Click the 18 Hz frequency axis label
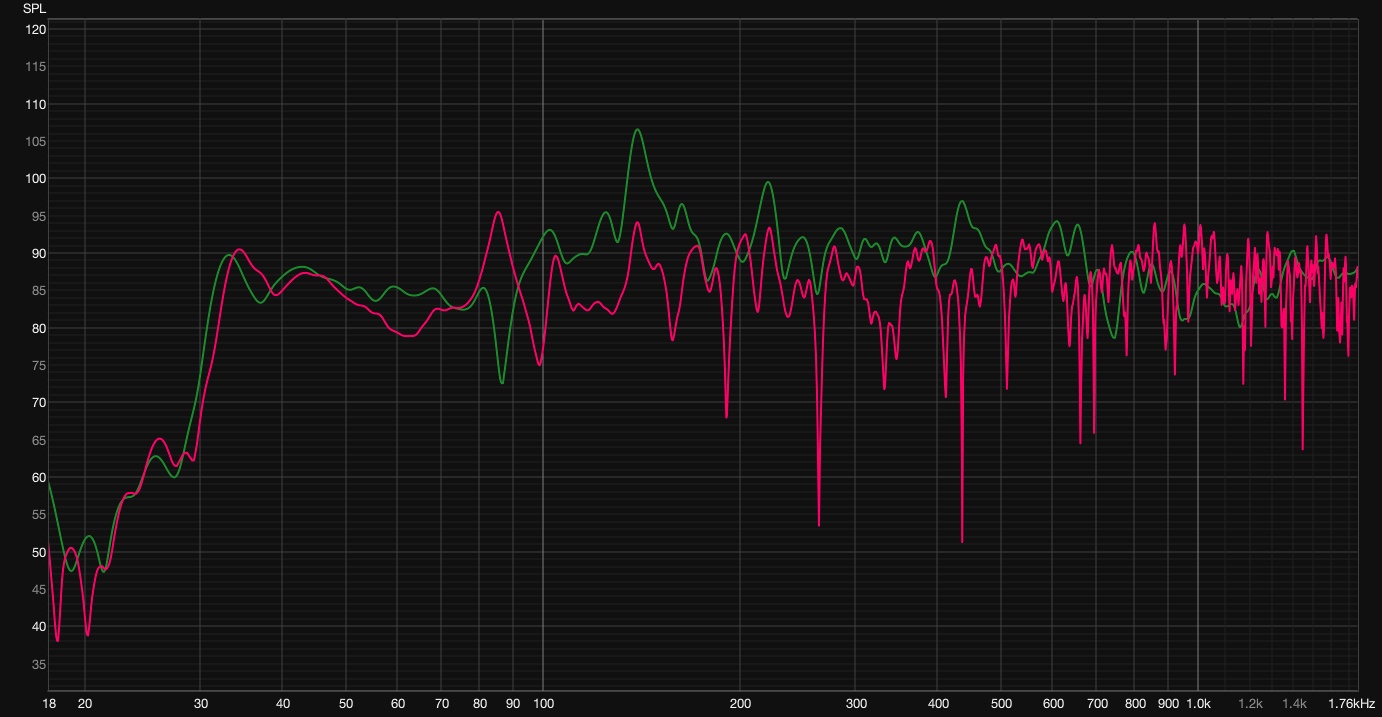This screenshot has width=1382, height=717. click(x=49, y=704)
